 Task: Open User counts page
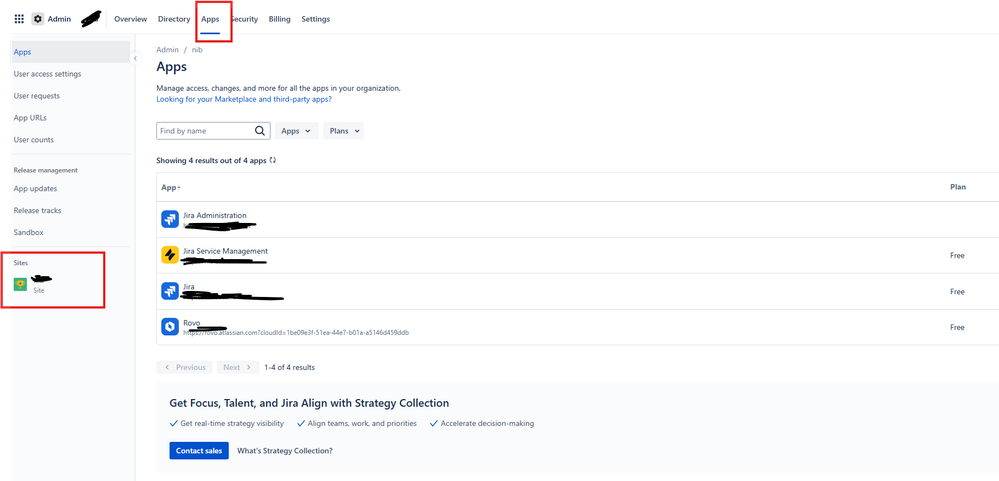pos(34,140)
